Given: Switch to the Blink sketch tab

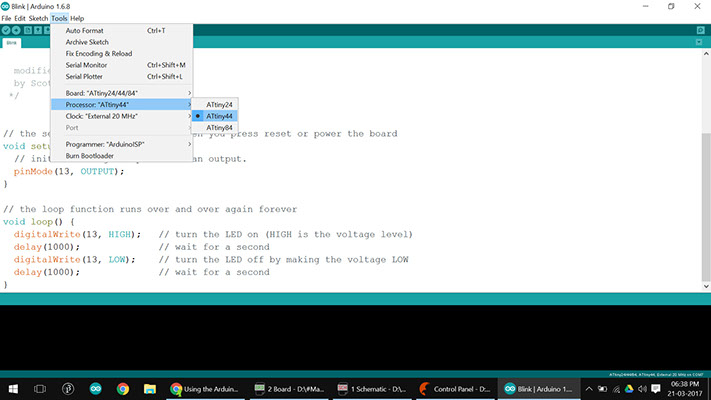Looking at the screenshot, I should pos(11,43).
